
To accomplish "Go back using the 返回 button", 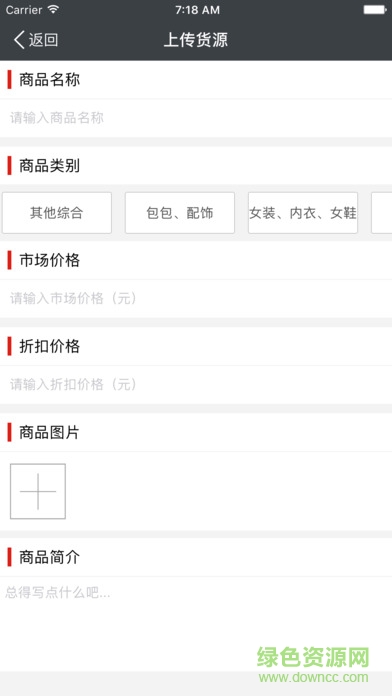I will click(36, 40).
